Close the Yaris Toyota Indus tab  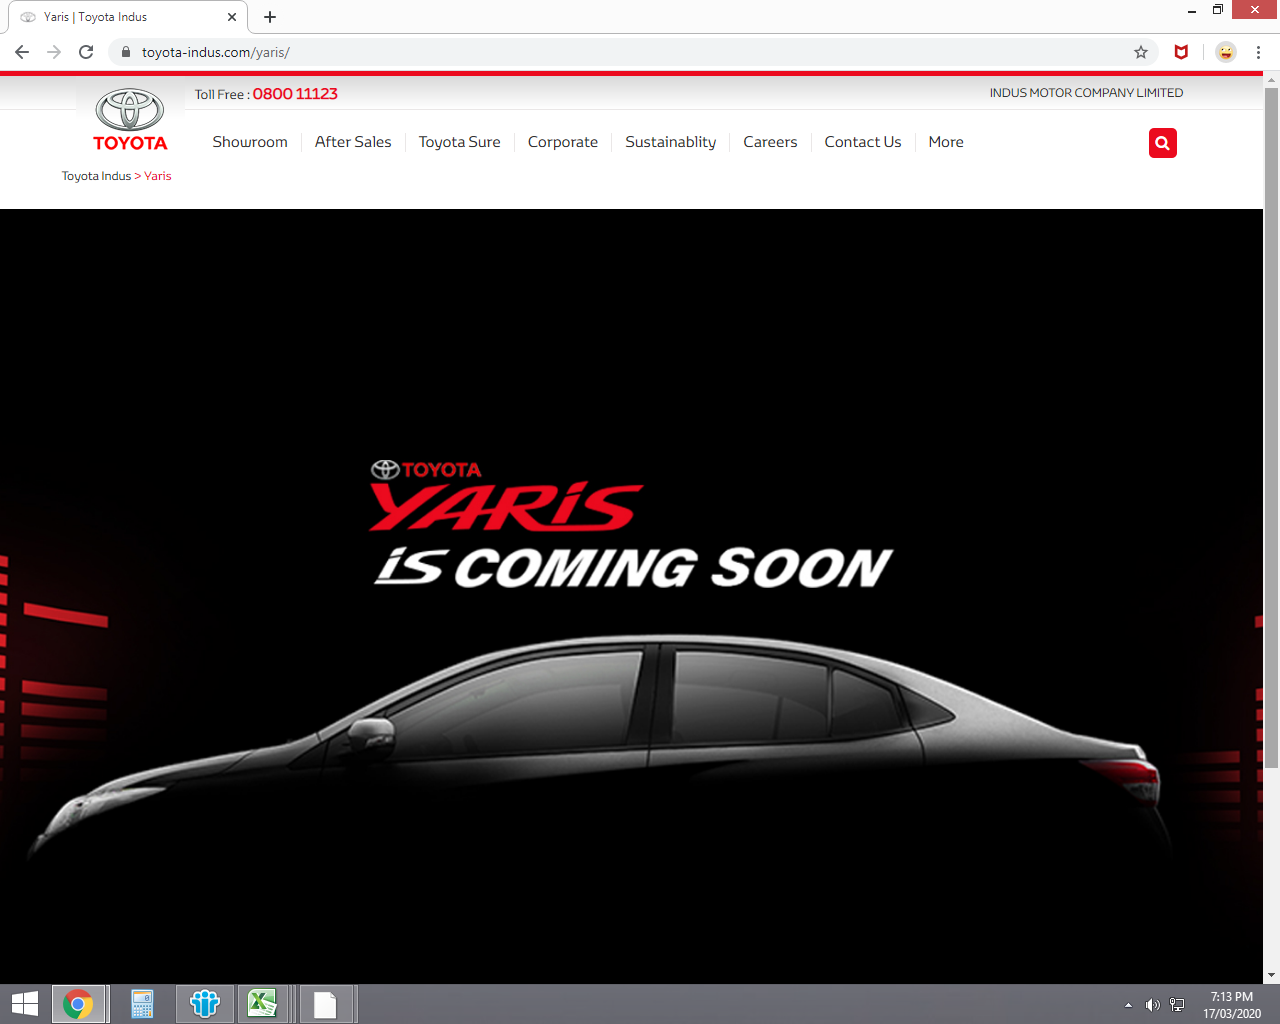click(232, 17)
